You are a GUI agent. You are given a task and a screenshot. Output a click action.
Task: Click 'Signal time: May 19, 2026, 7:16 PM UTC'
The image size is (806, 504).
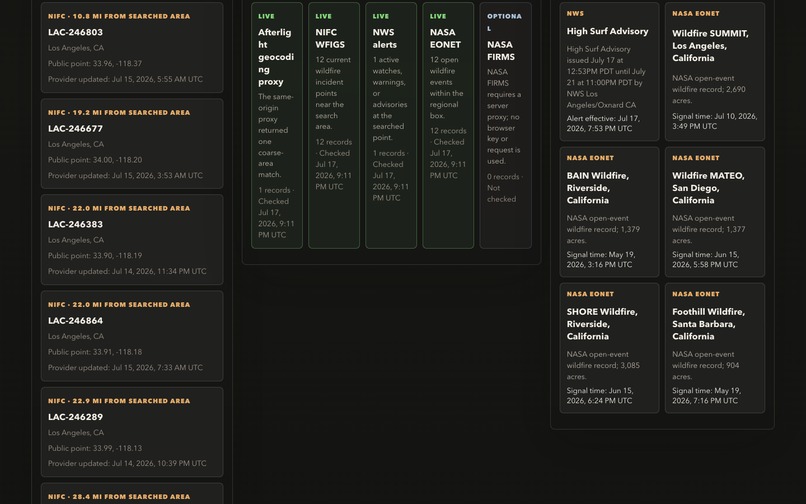(x=706, y=396)
